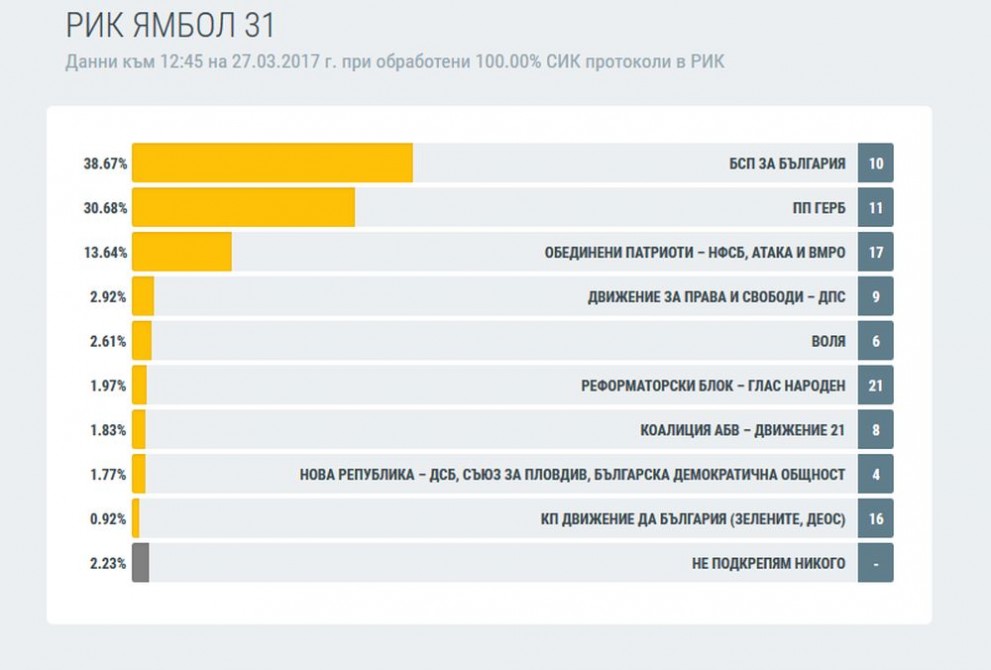
Task: Select the number 16 badge for ДА БЪЛГАРИЯ
Action: click(875, 518)
